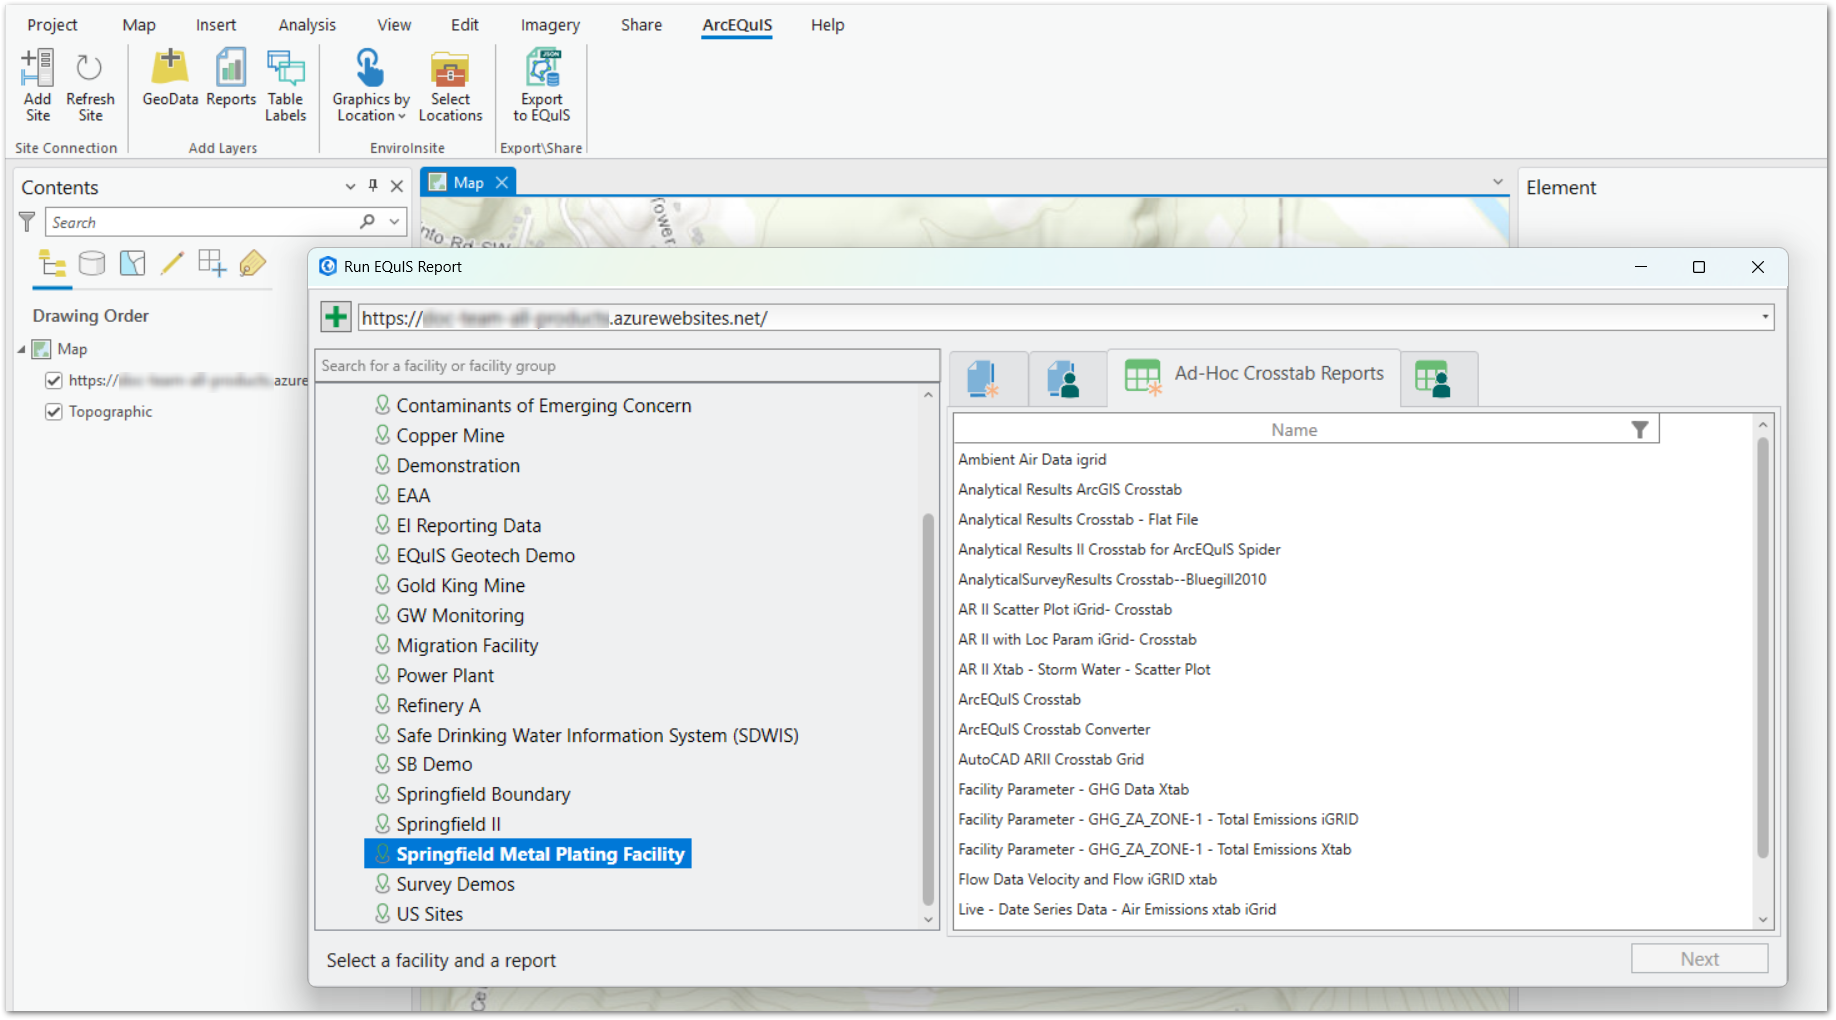The image size is (1836, 1020).
Task: Open the Imagery ribbon tab
Action: pos(550,25)
